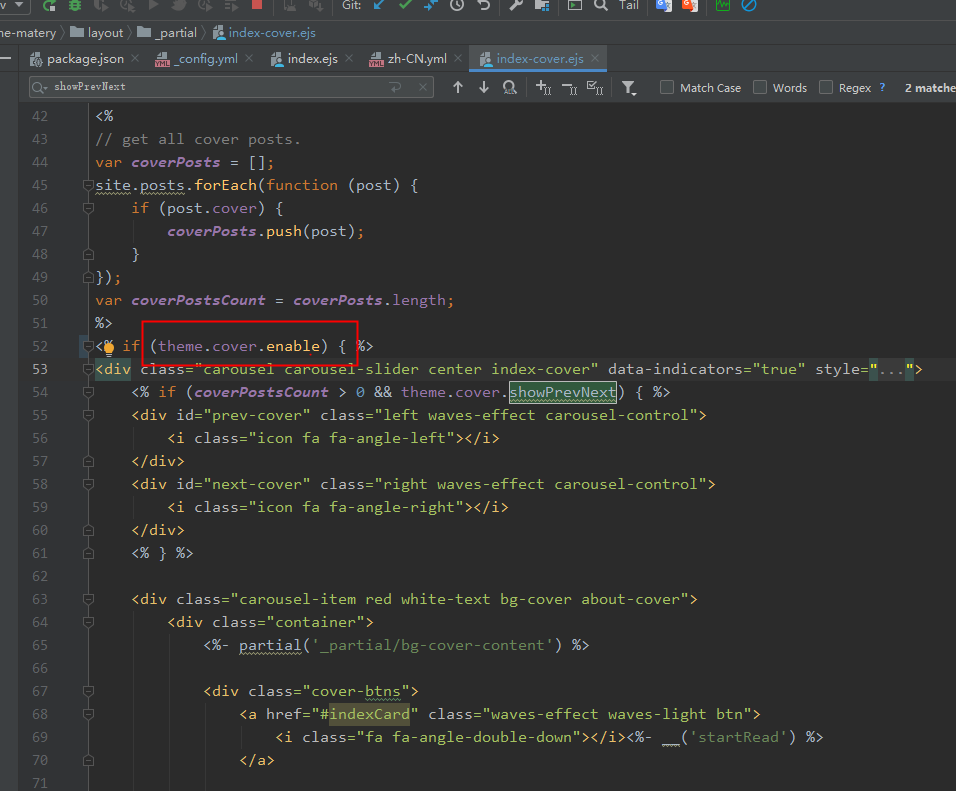
Task: Click line number 50 in gutter
Action: 40,300
